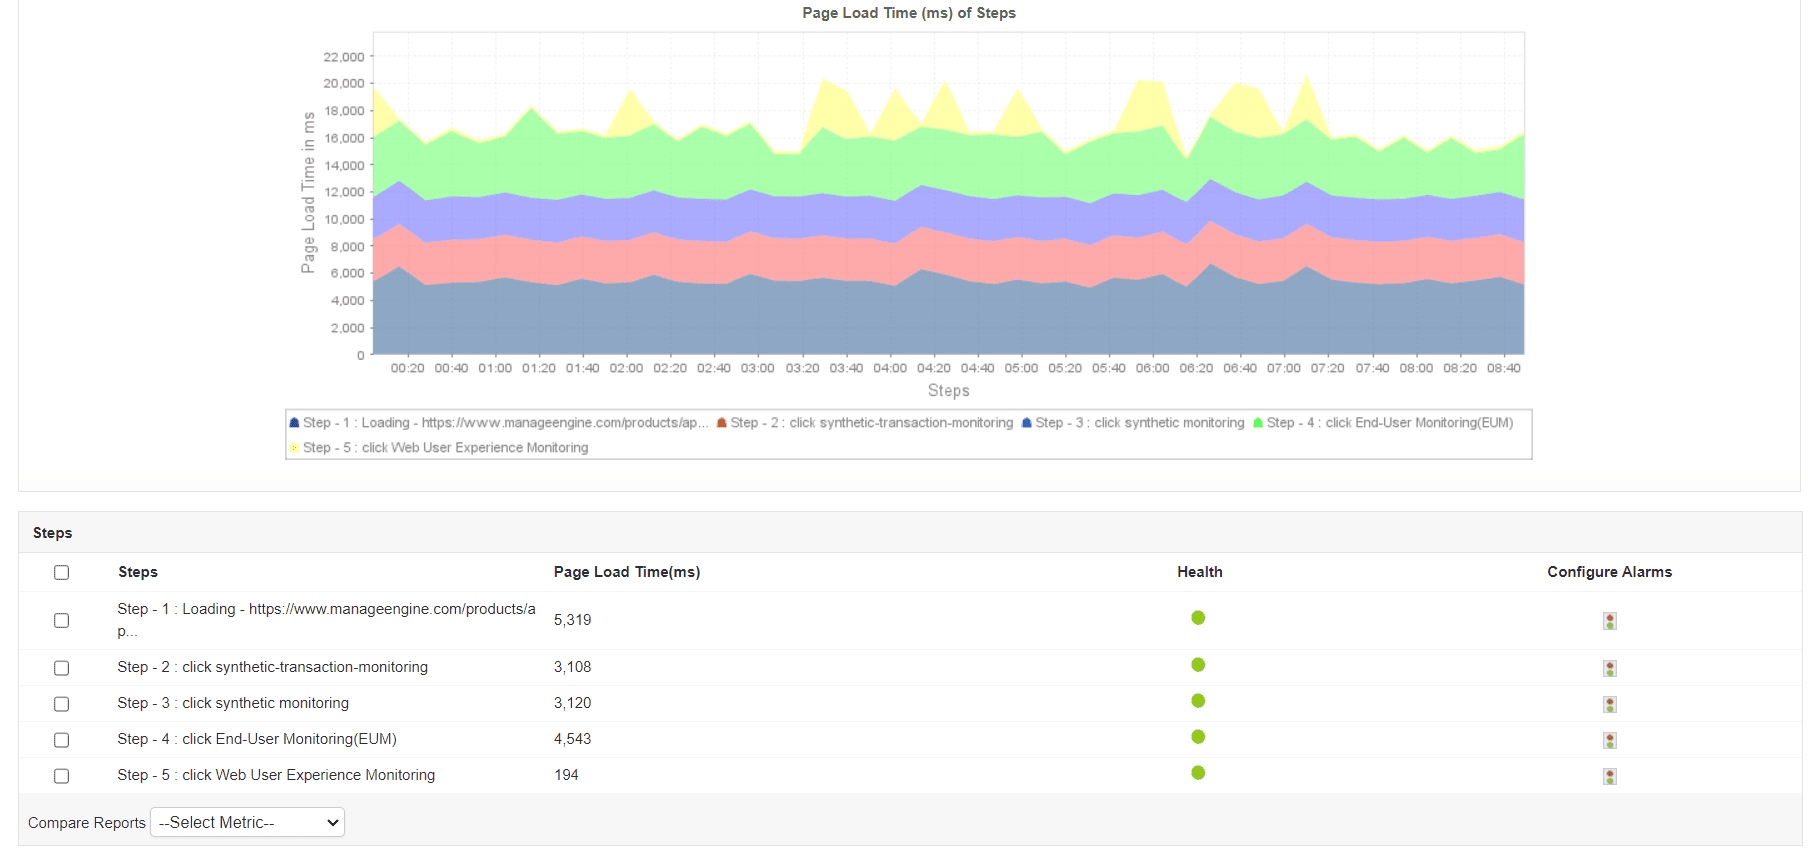The height and width of the screenshot is (857, 1815).
Task: Open alarm configuration icon for Step 4
Action: pyautogui.click(x=1609, y=740)
